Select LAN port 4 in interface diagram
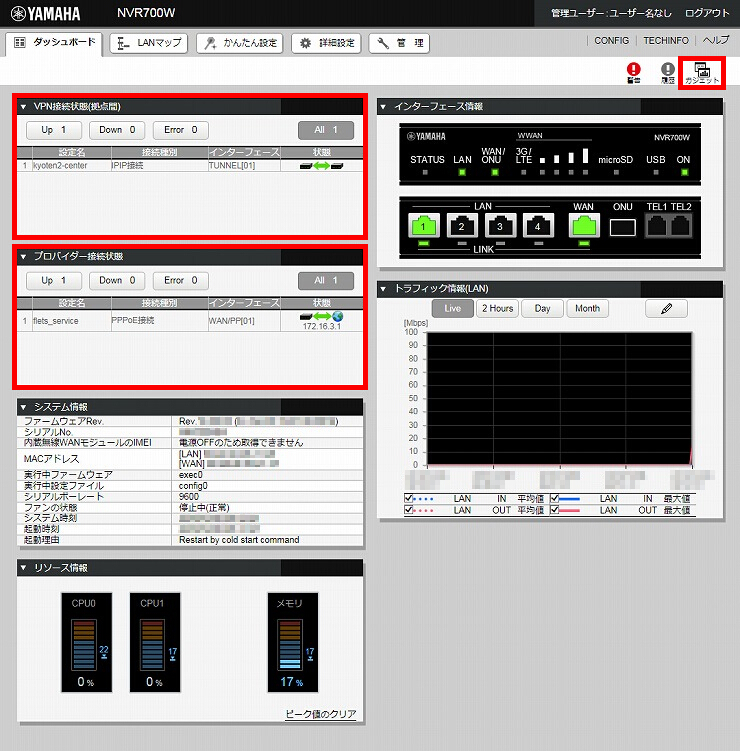This screenshot has height=751, width=740. coord(538,226)
